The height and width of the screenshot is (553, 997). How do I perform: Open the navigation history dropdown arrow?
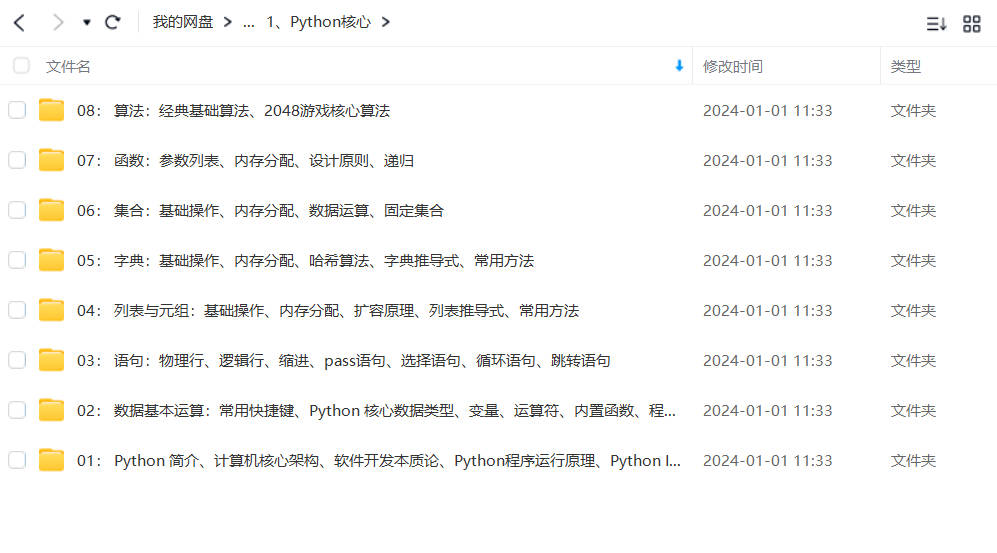point(86,23)
